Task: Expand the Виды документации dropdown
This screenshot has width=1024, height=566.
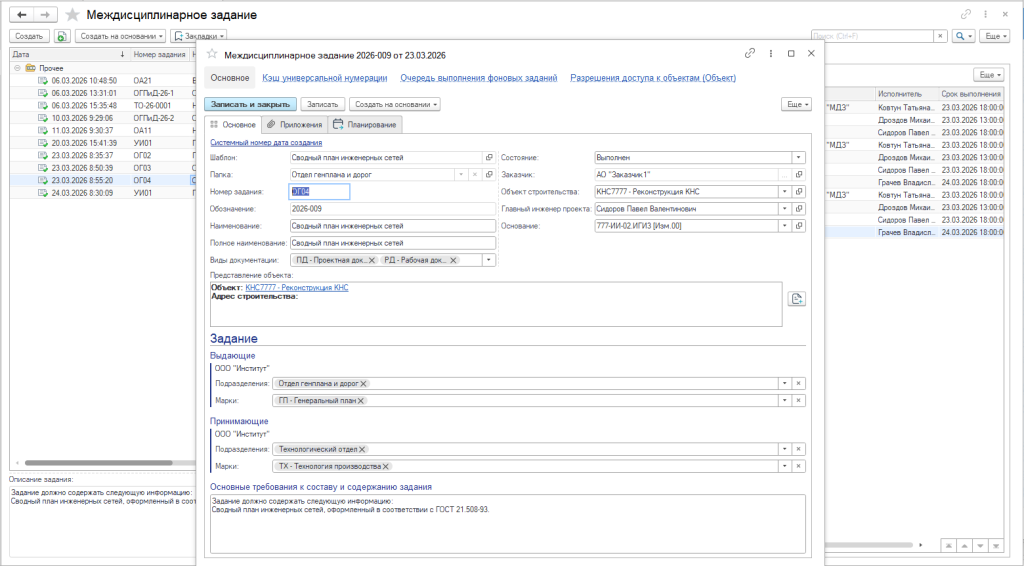Action: click(x=488, y=260)
